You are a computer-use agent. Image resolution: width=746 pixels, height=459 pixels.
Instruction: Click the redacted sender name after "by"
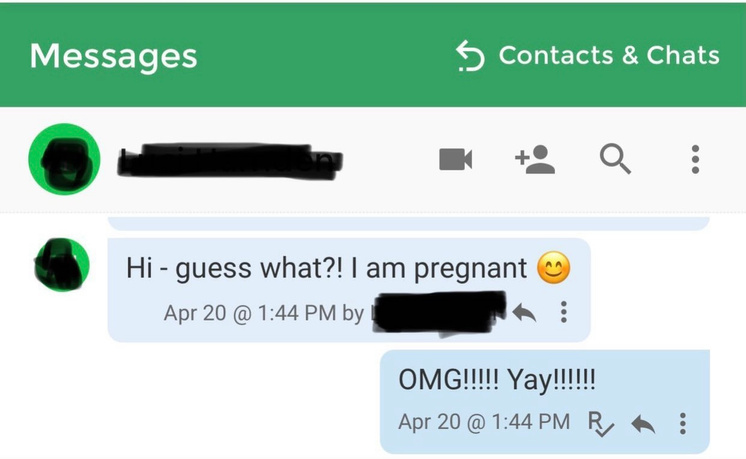click(438, 313)
